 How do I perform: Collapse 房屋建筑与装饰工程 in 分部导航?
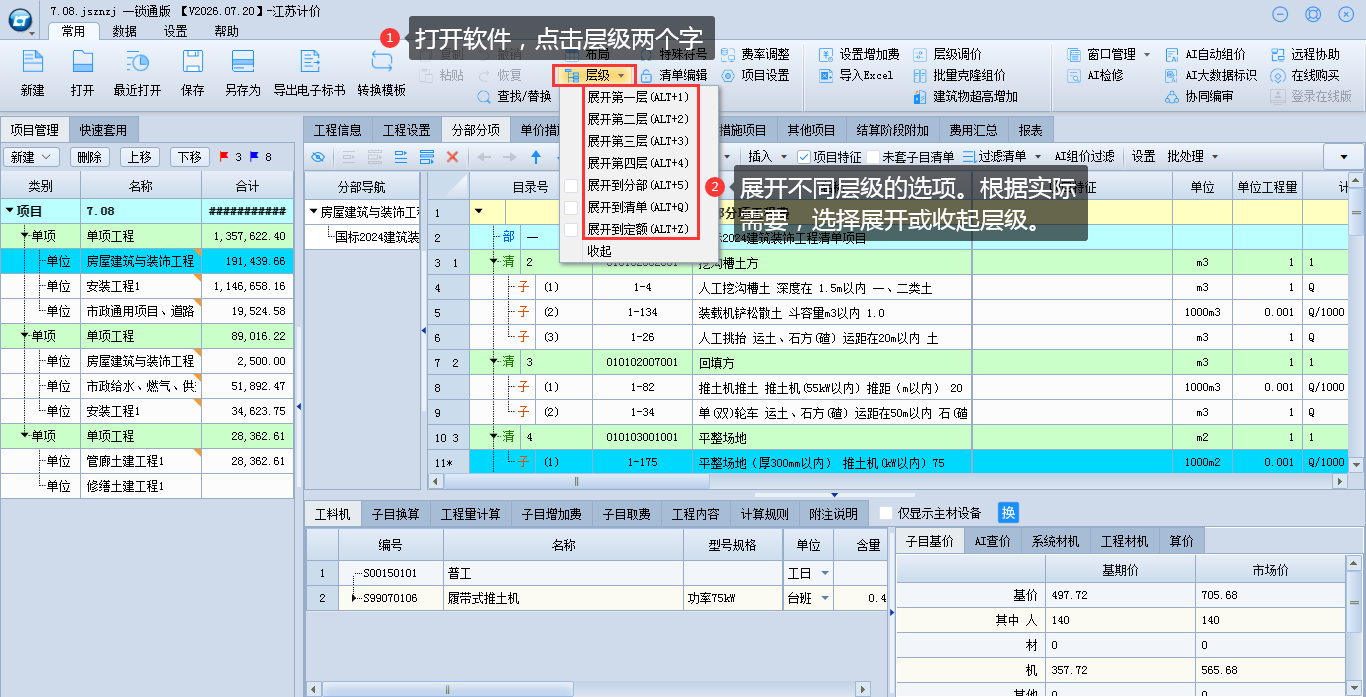click(314, 212)
